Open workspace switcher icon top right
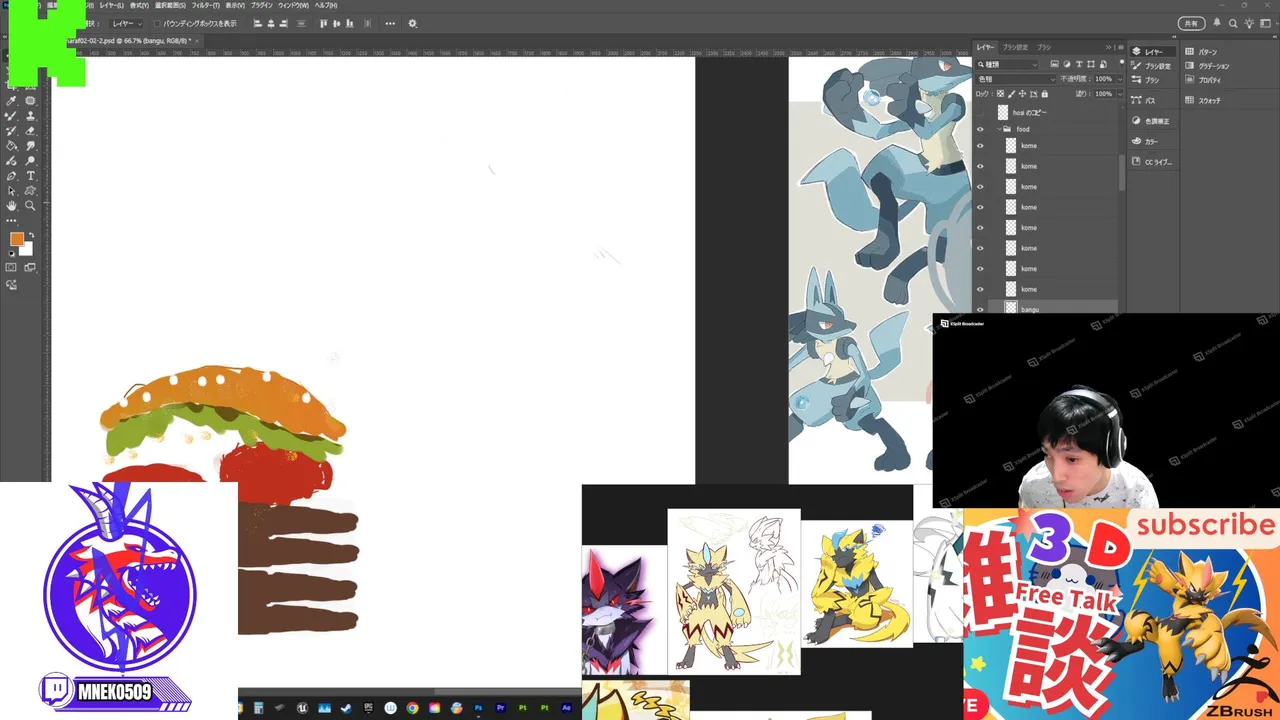Screen dimensions: 1280x720 click(x=1265, y=23)
